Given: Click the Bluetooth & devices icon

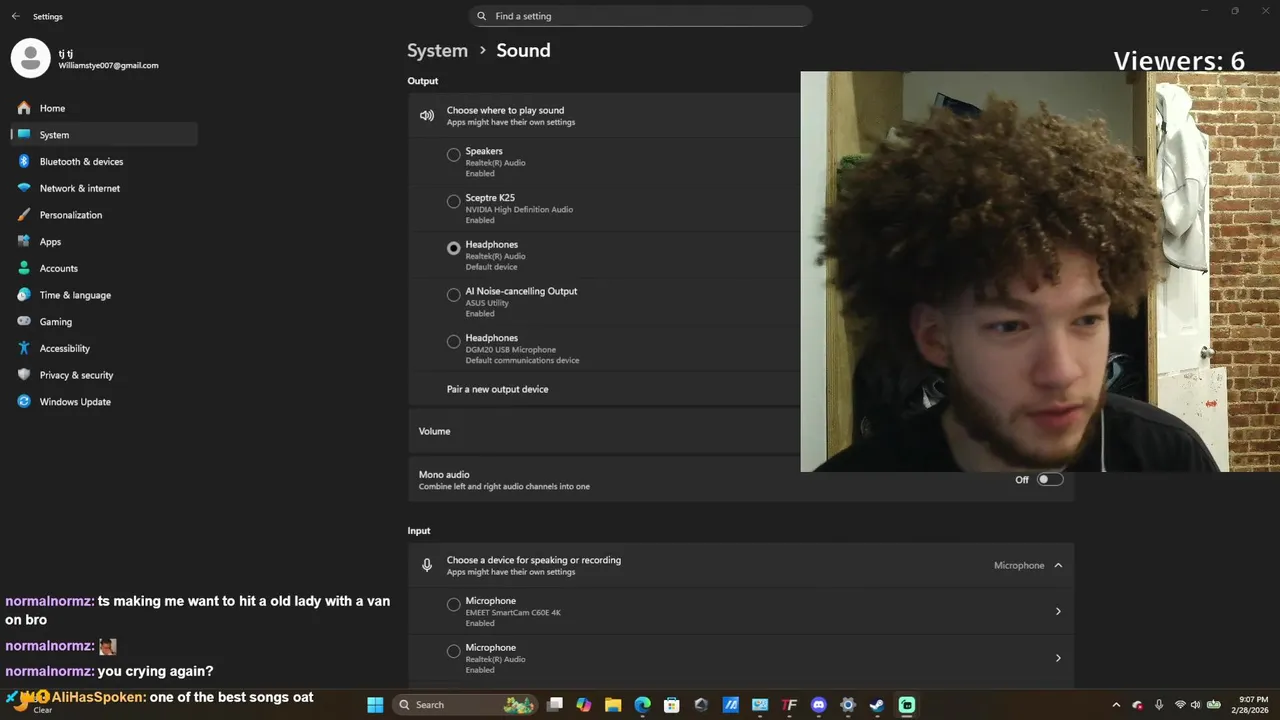Looking at the screenshot, I should (x=24, y=161).
